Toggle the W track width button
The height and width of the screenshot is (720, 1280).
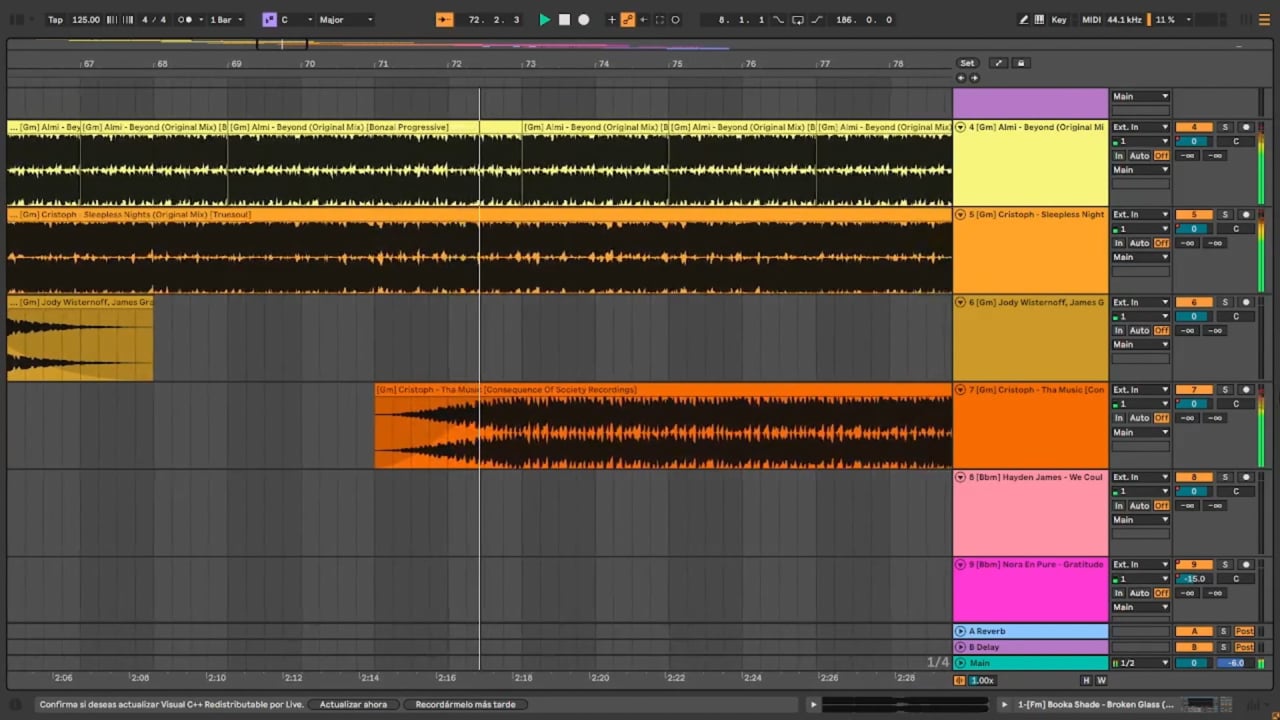[x=1101, y=681]
